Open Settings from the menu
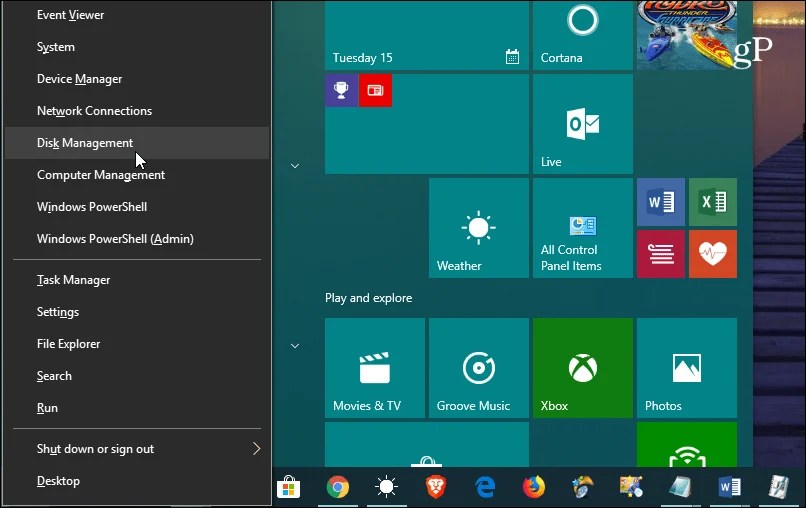This screenshot has height=508, width=806. (137, 312)
